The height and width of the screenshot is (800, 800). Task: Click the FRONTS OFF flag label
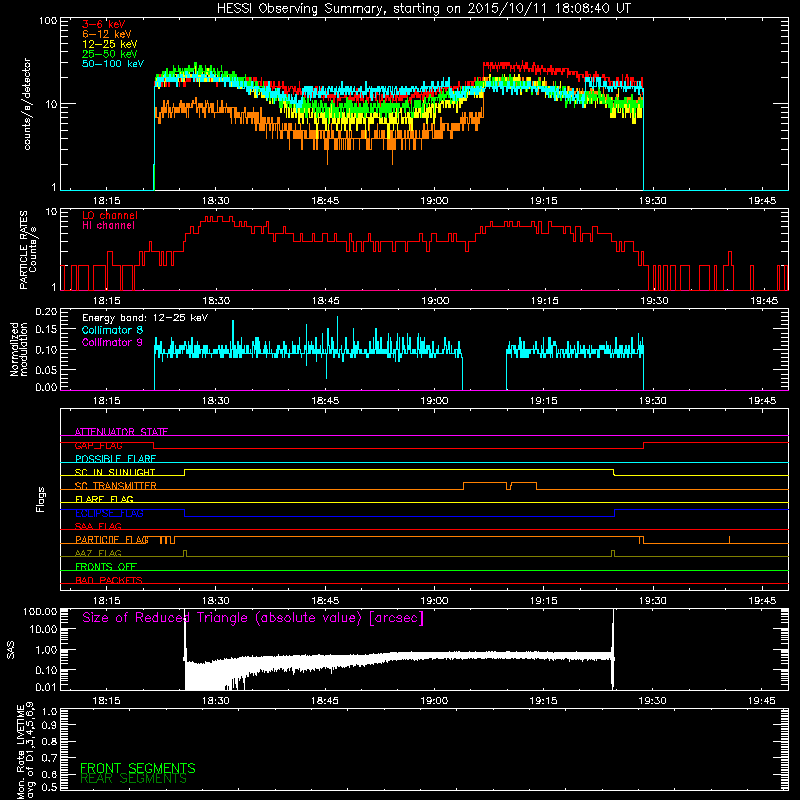[106, 566]
